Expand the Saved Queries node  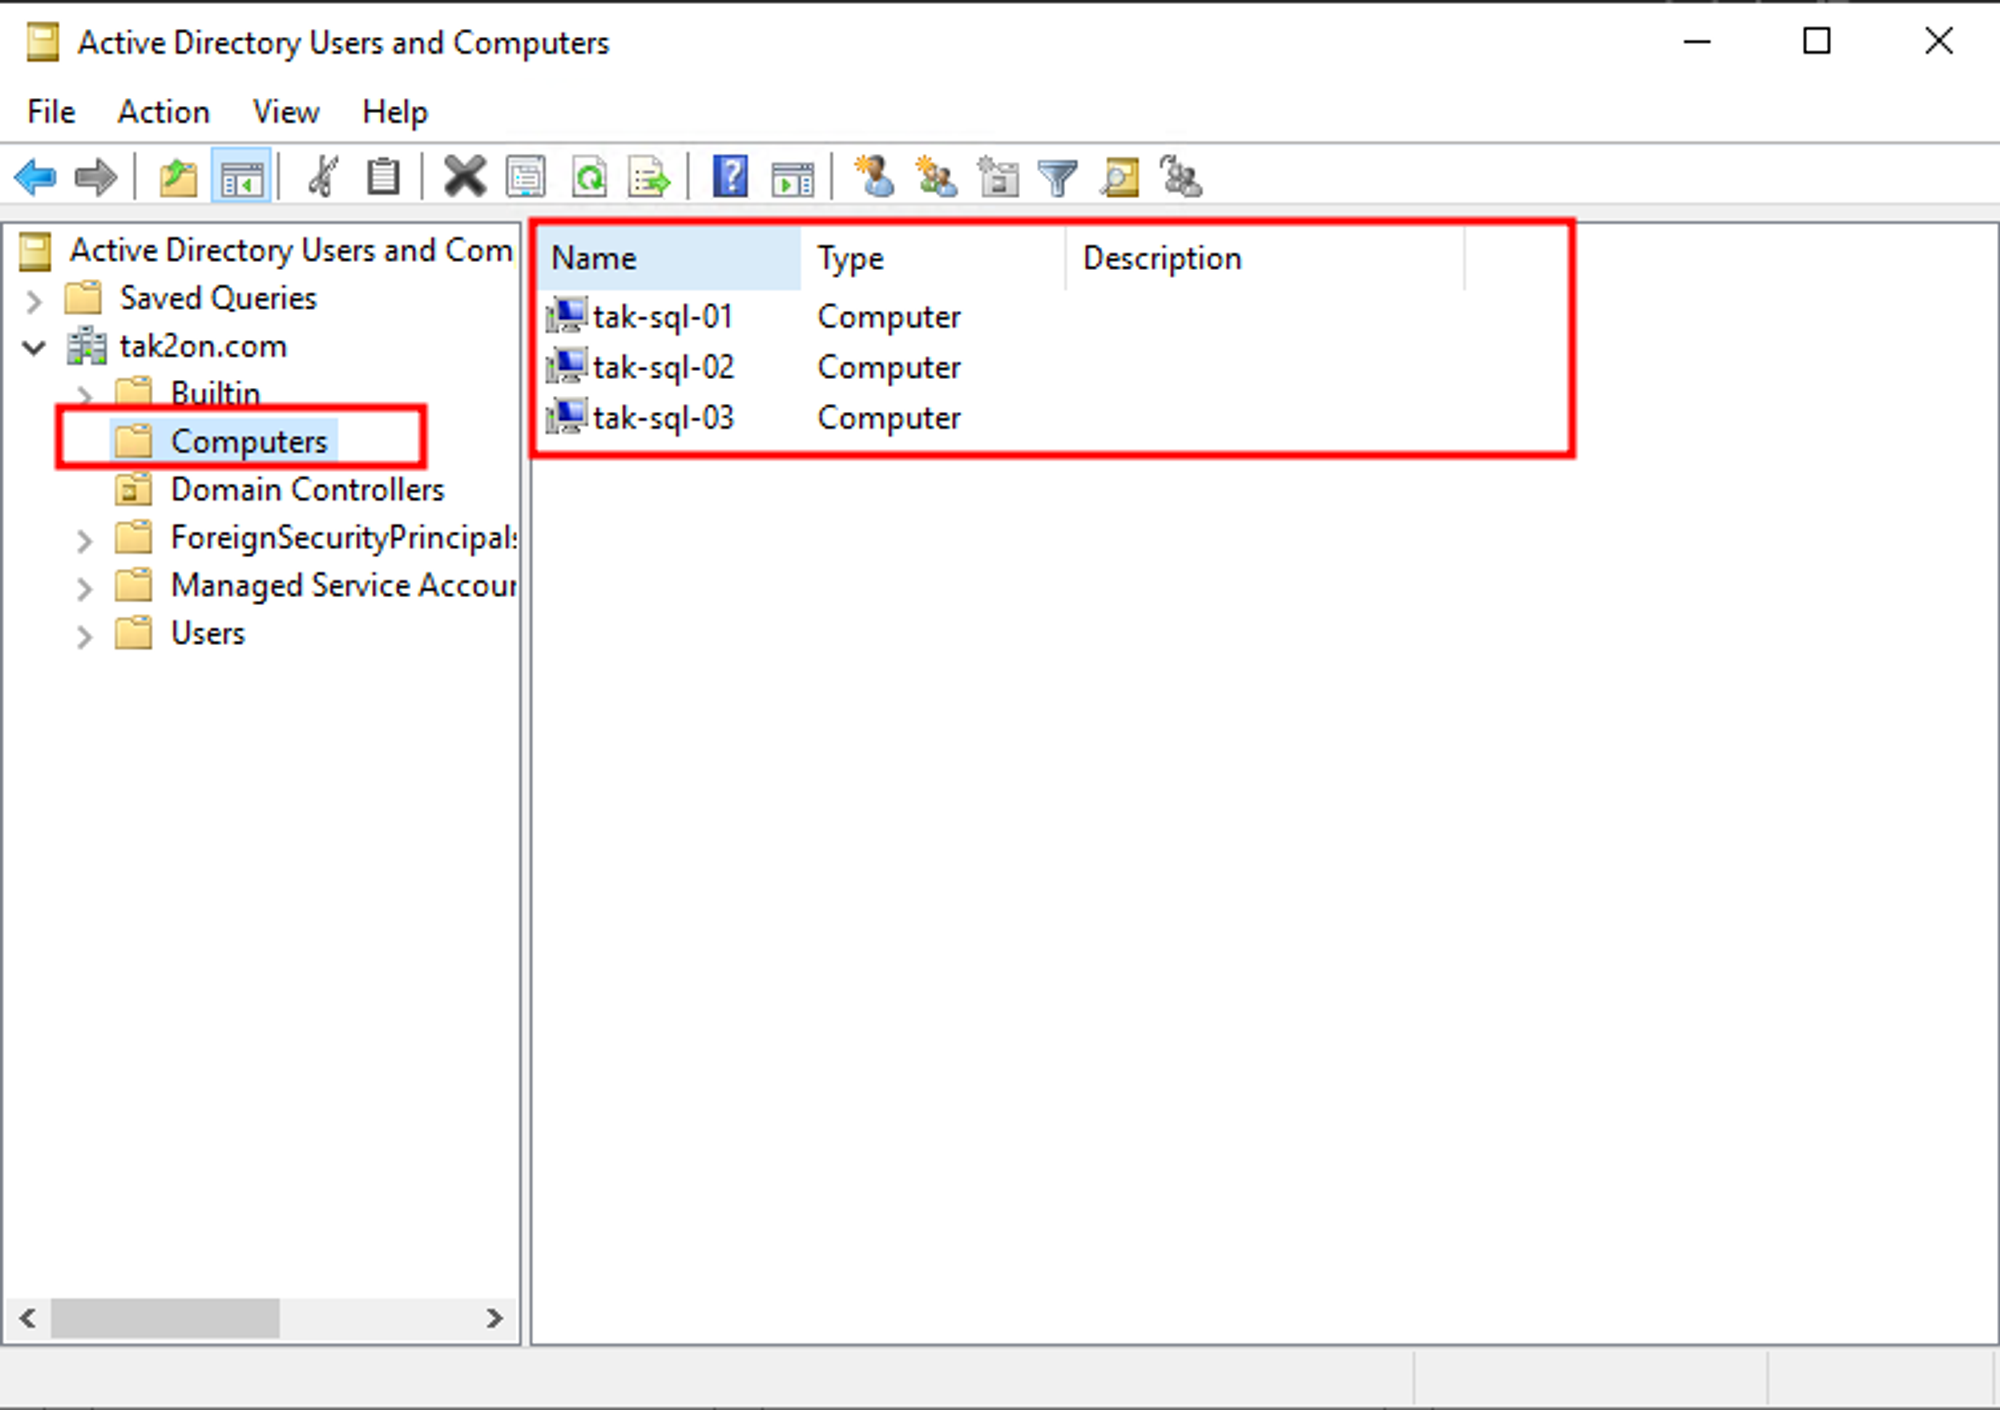tap(34, 299)
